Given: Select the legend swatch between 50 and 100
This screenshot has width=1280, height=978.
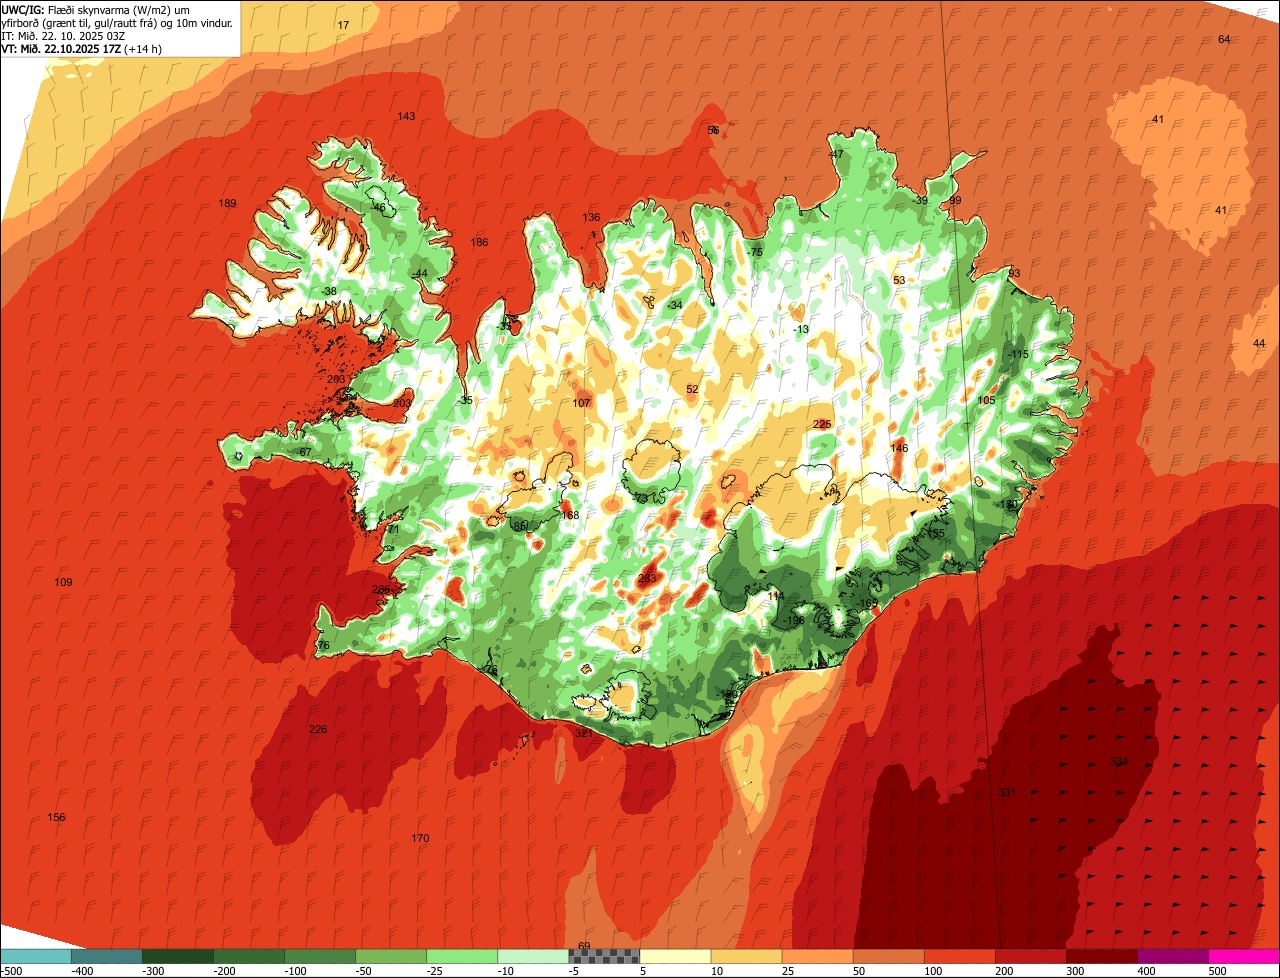Looking at the screenshot, I should [888, 956].
